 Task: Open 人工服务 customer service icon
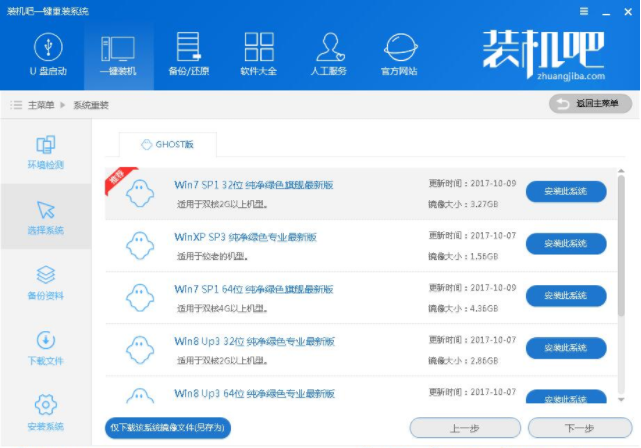[x=330, y=54]
